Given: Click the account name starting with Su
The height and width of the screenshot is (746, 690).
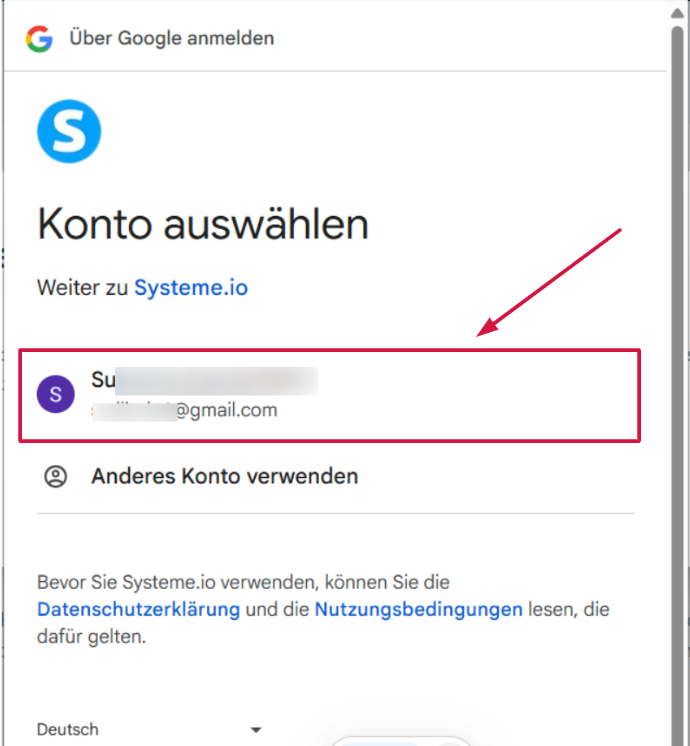Looking at the screenshot, I should tap(205, 380).
